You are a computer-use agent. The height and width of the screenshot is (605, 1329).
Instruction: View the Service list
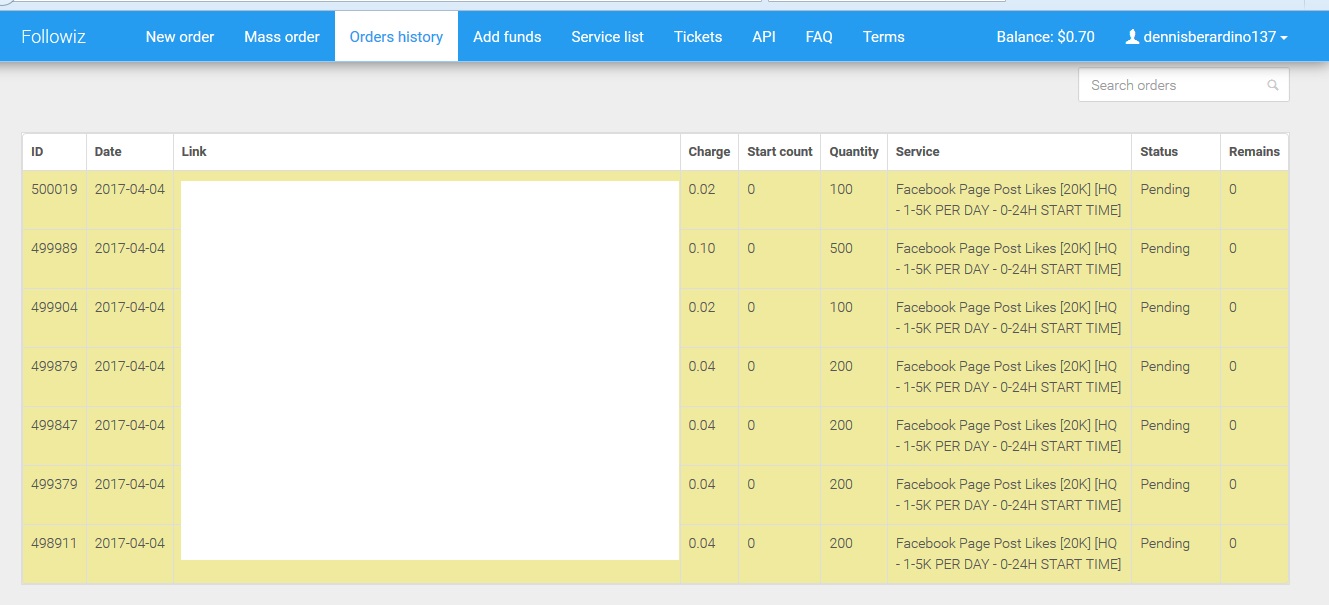[x=607, y=37]
